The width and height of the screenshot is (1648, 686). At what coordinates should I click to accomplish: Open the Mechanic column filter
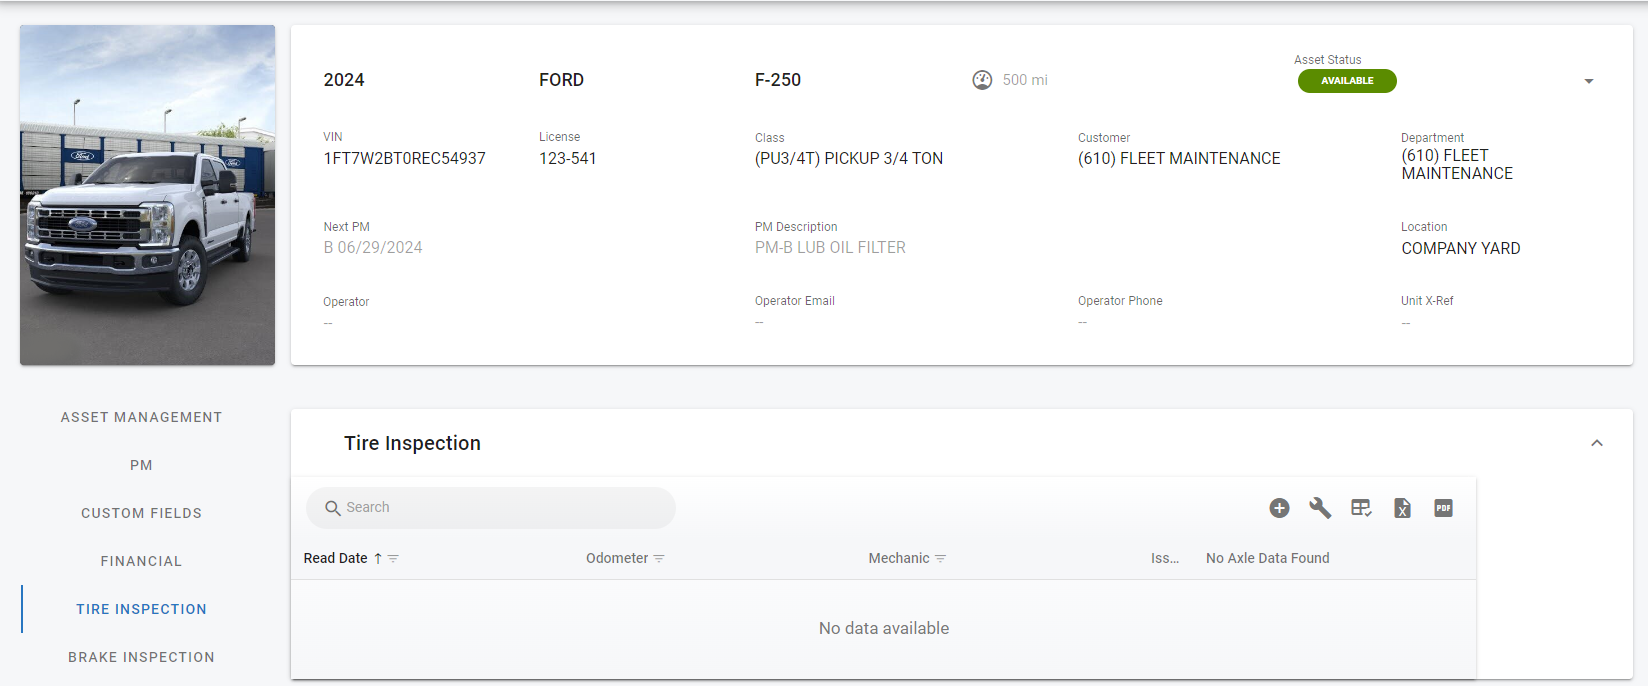point(941,559)
